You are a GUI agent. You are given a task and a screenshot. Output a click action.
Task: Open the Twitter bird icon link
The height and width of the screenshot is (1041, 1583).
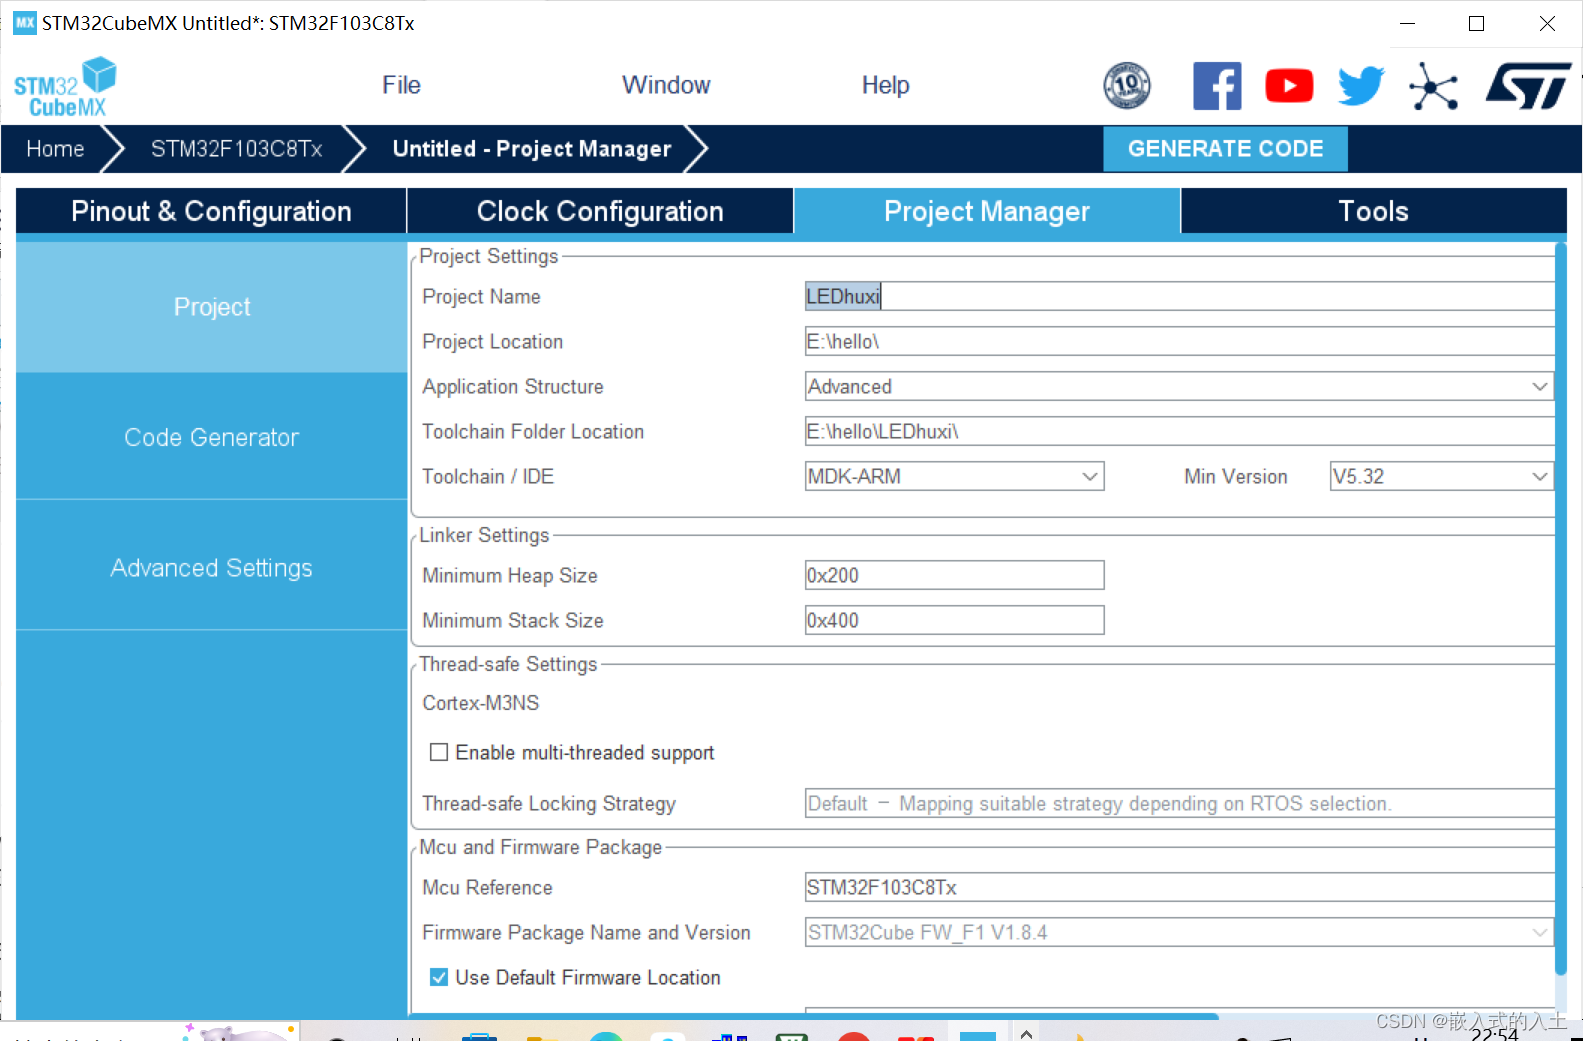click(1361, 86)
